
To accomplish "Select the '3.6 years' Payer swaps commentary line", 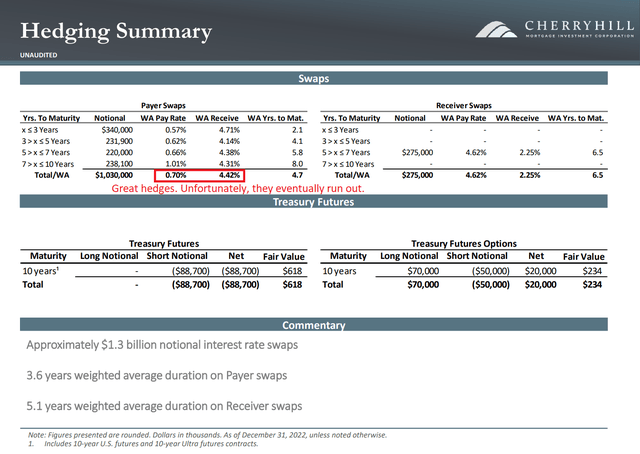I will (157, 376).
